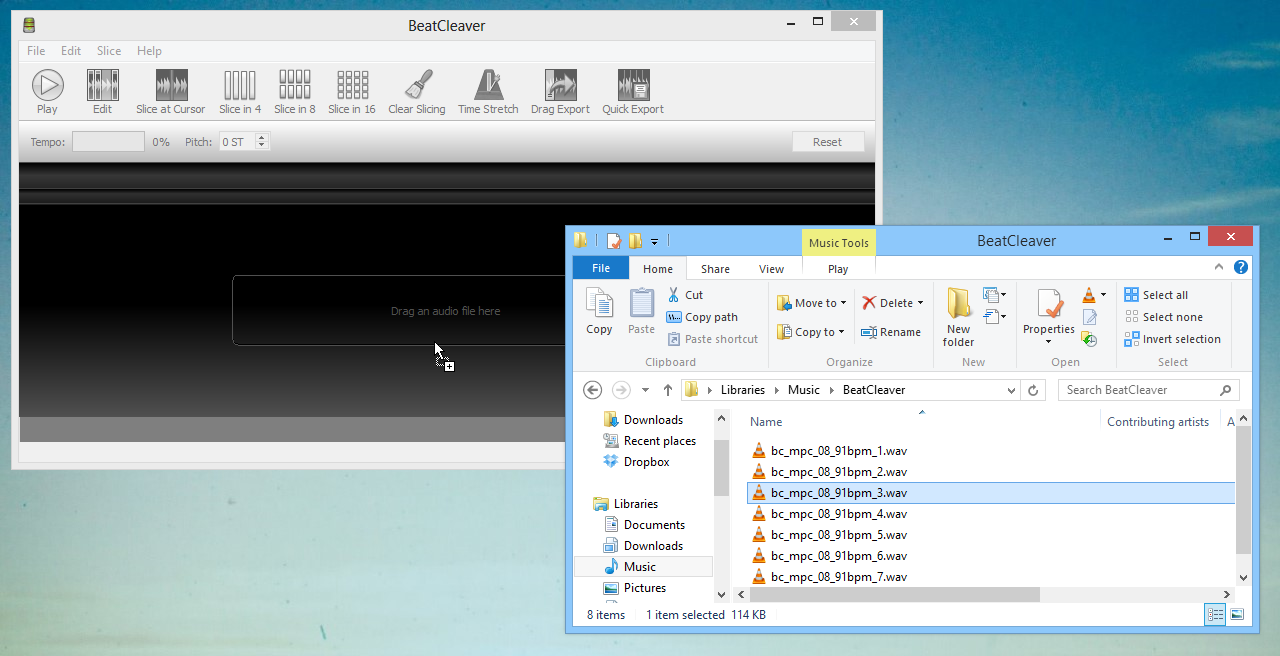Click the Refresh button beside address bar

[x=1034, y=390]
